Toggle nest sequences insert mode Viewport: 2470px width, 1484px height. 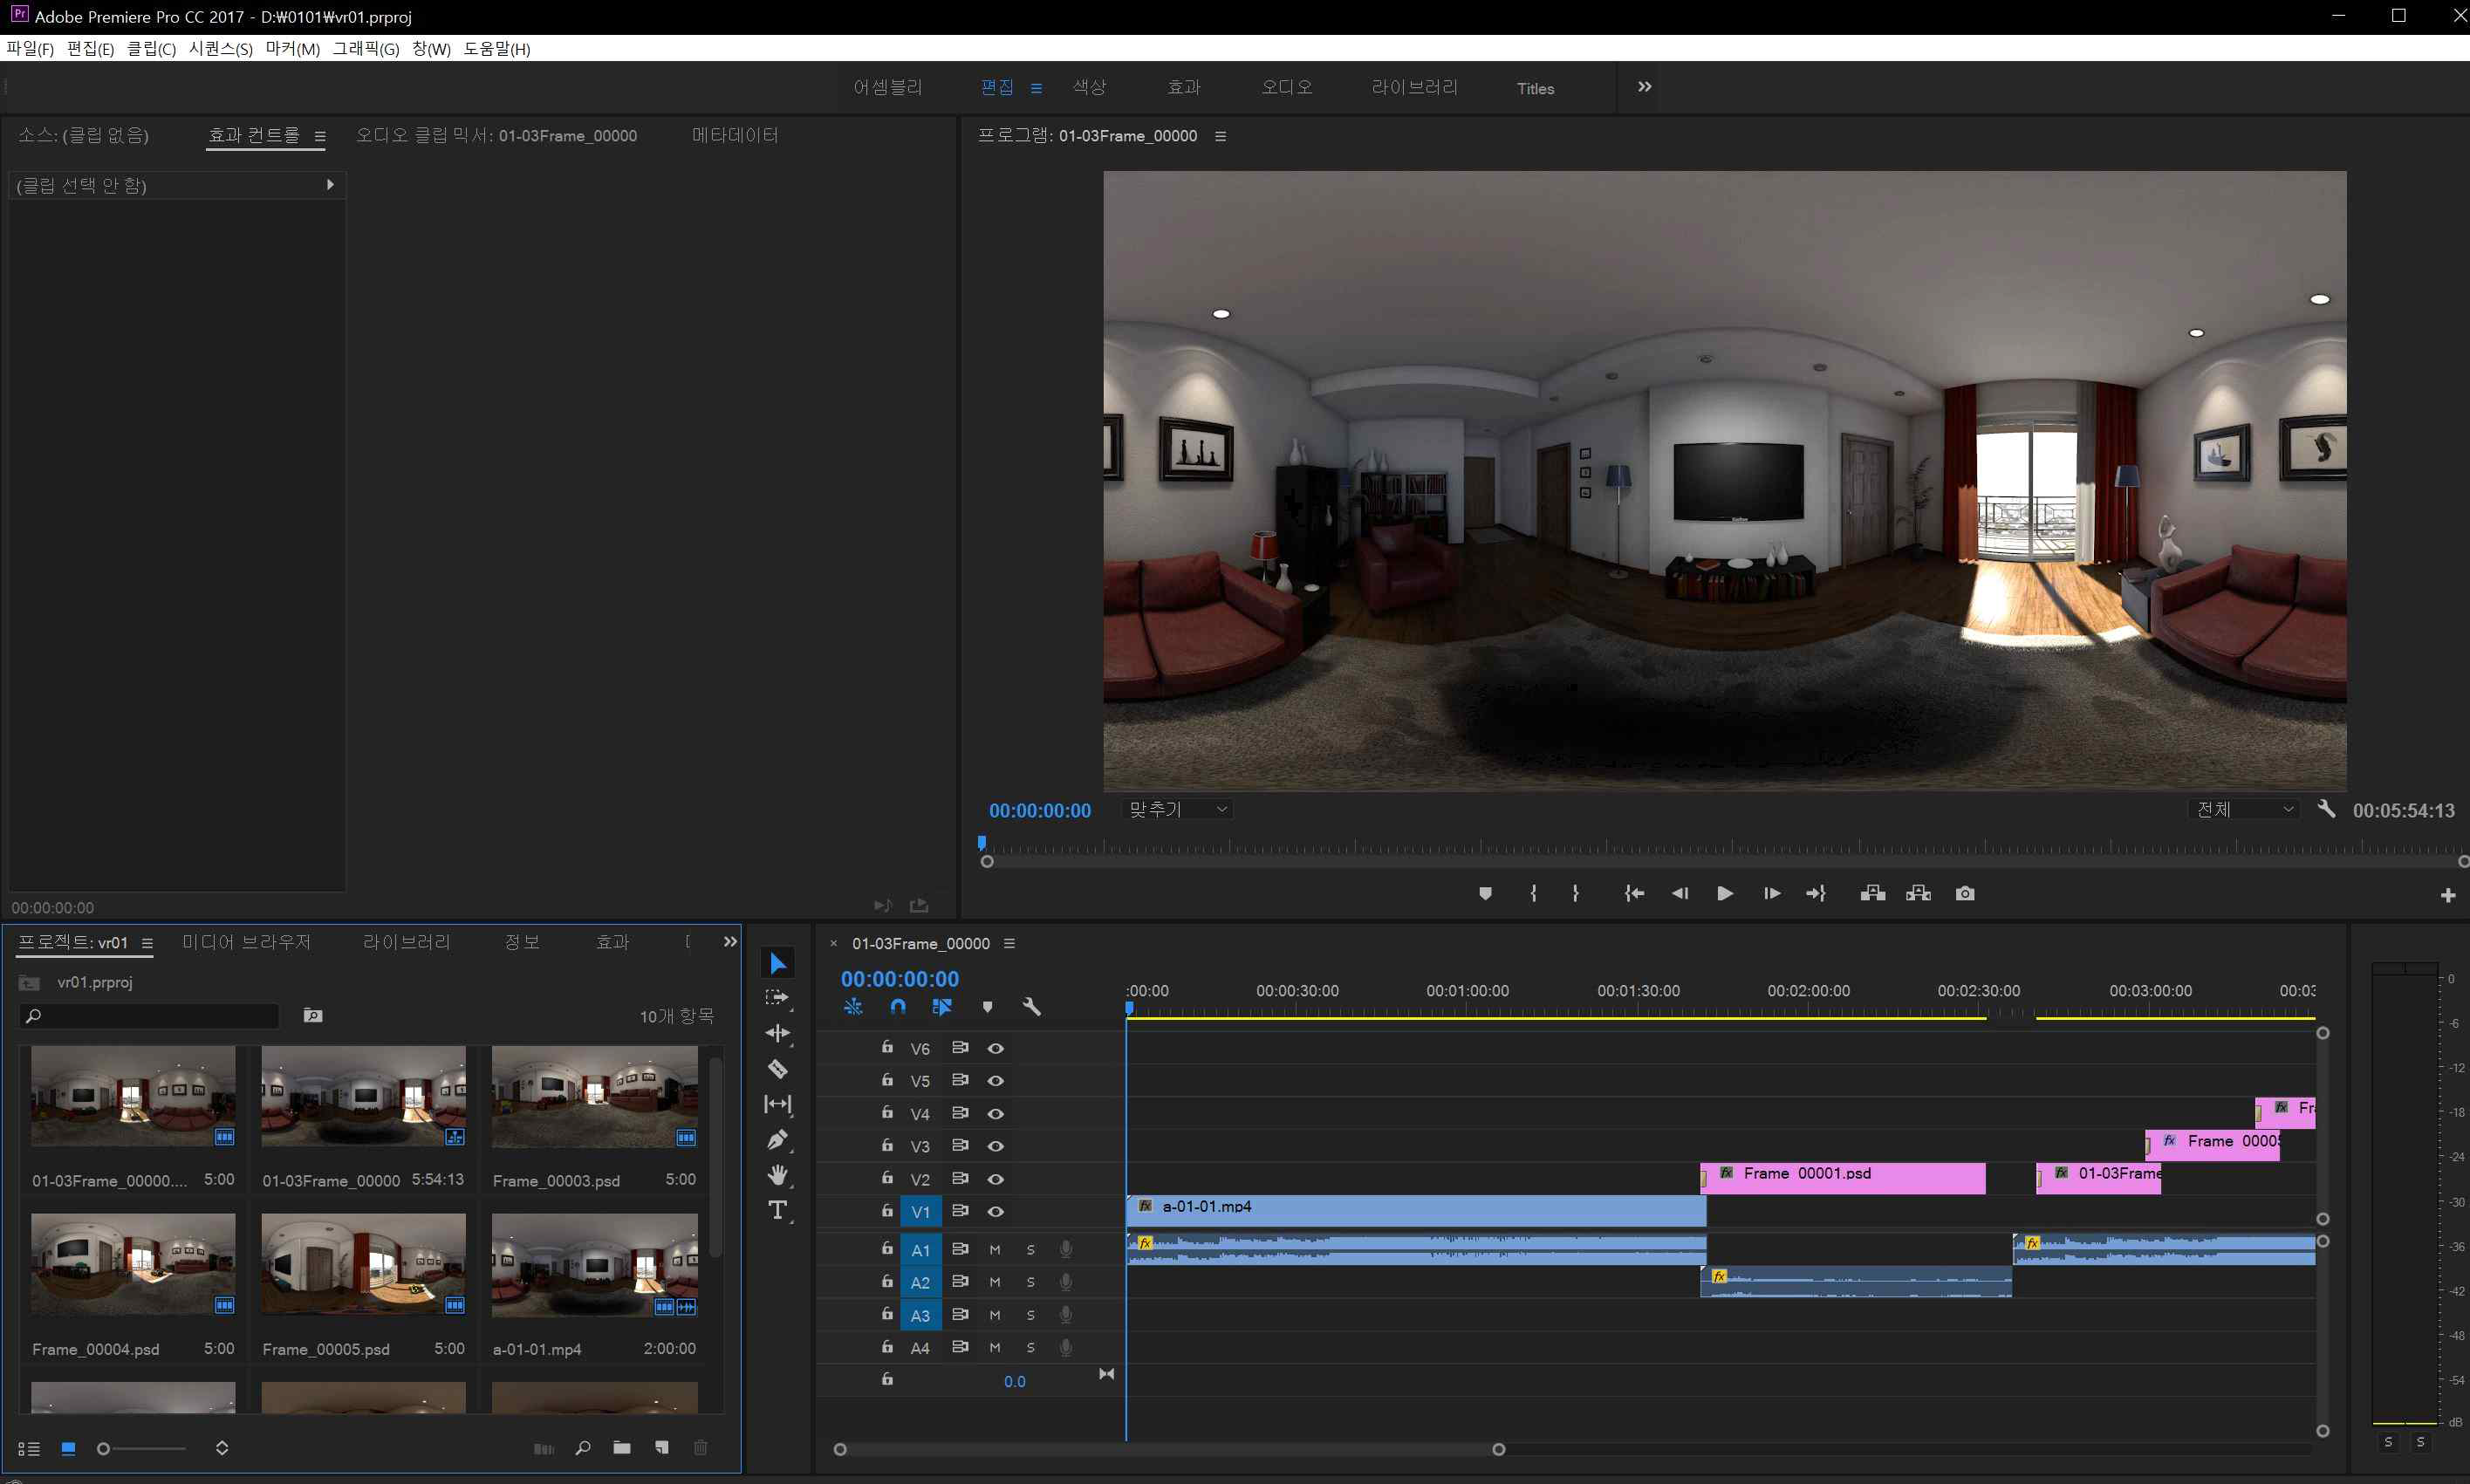[853, 1007]
